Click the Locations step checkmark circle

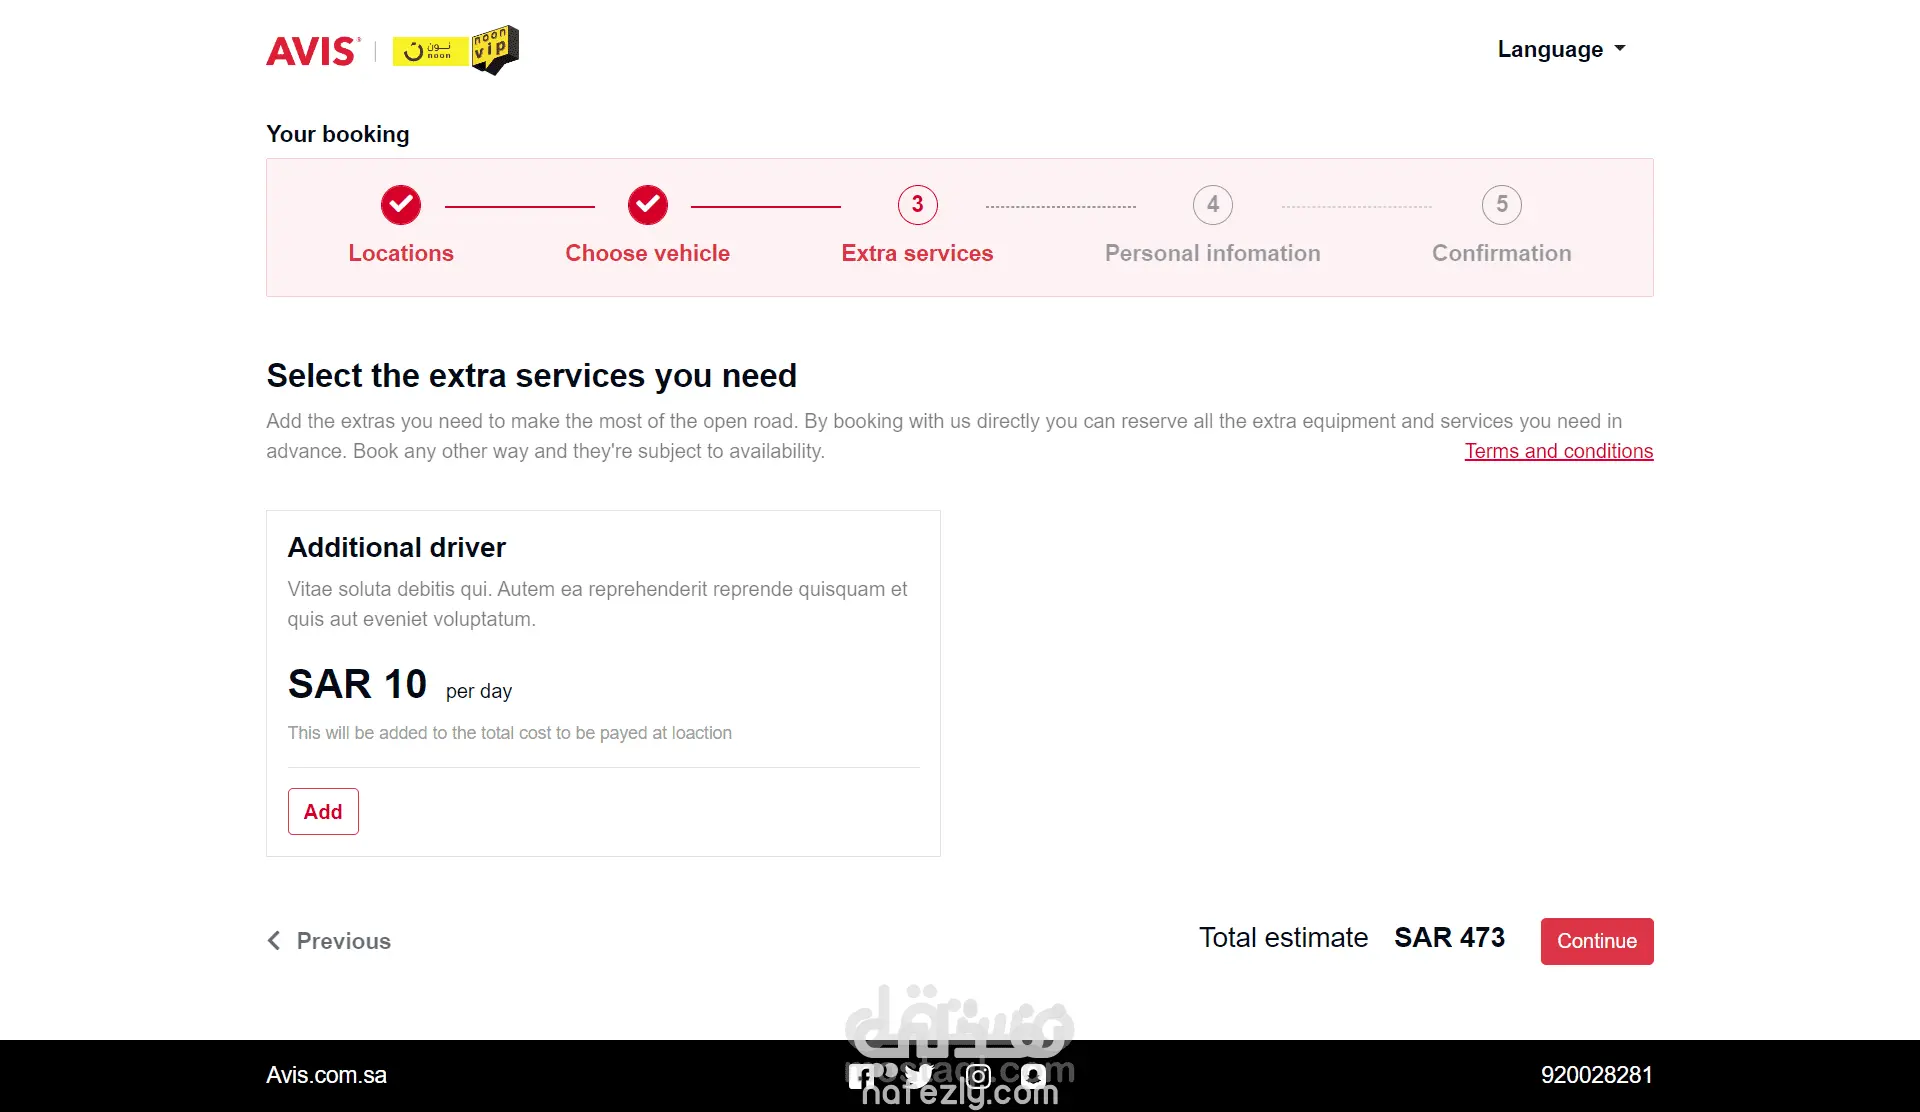click(401, 205)
